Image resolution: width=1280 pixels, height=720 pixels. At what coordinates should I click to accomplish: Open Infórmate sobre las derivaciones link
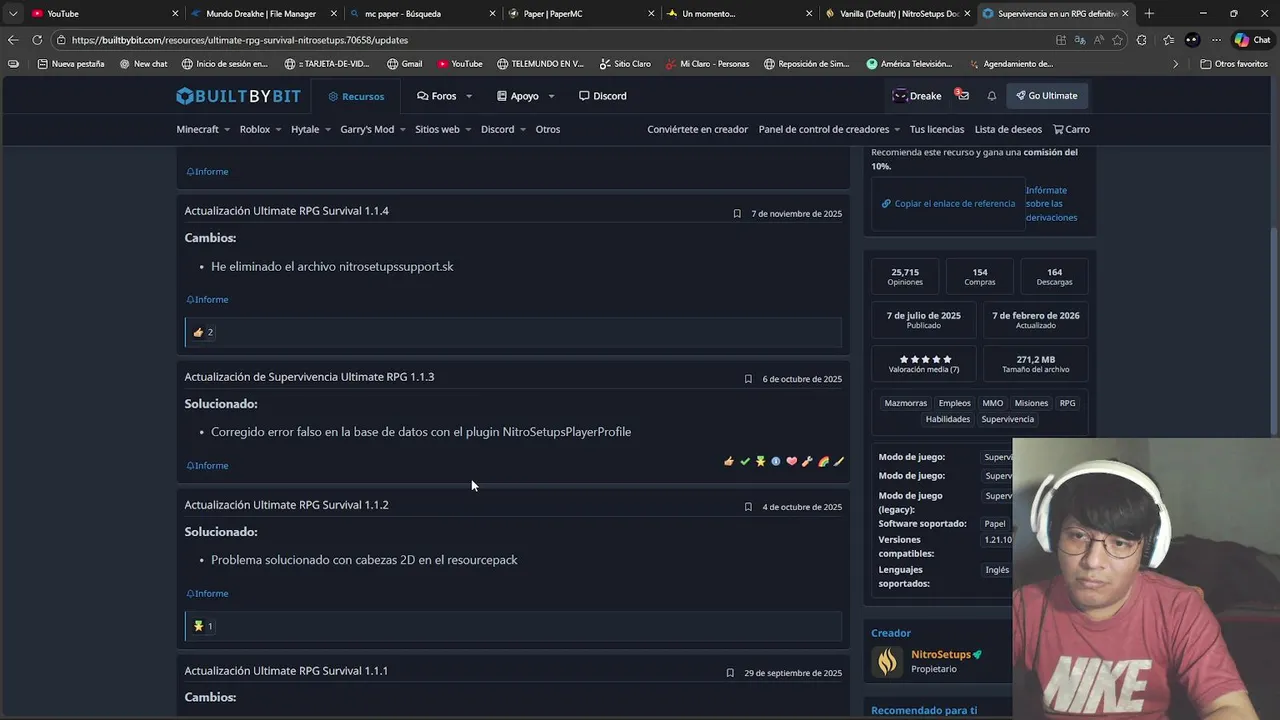coord(1051,204)
